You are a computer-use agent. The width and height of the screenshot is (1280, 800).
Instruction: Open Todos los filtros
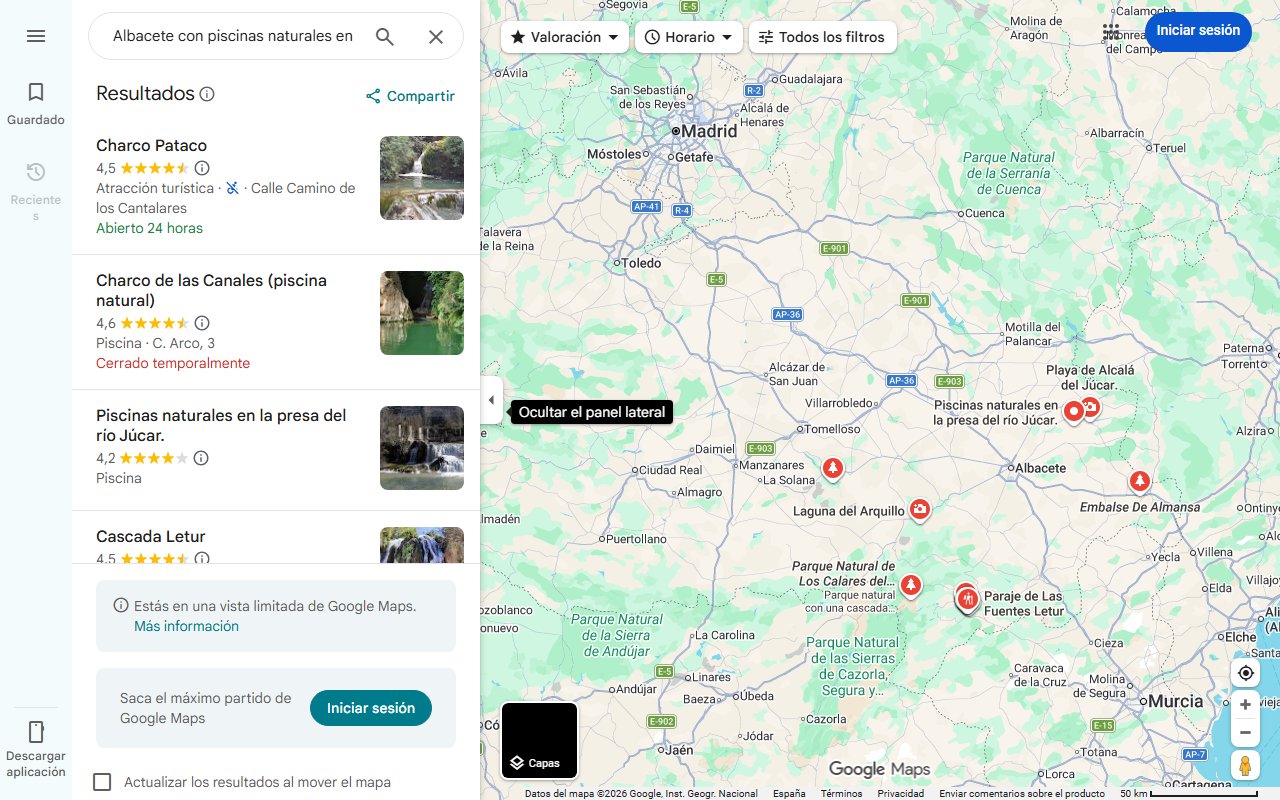822,36
